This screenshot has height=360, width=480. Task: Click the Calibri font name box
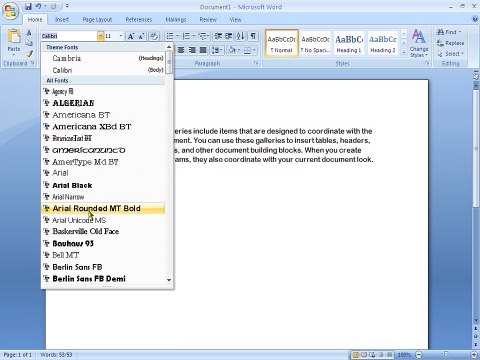[69, 36]
